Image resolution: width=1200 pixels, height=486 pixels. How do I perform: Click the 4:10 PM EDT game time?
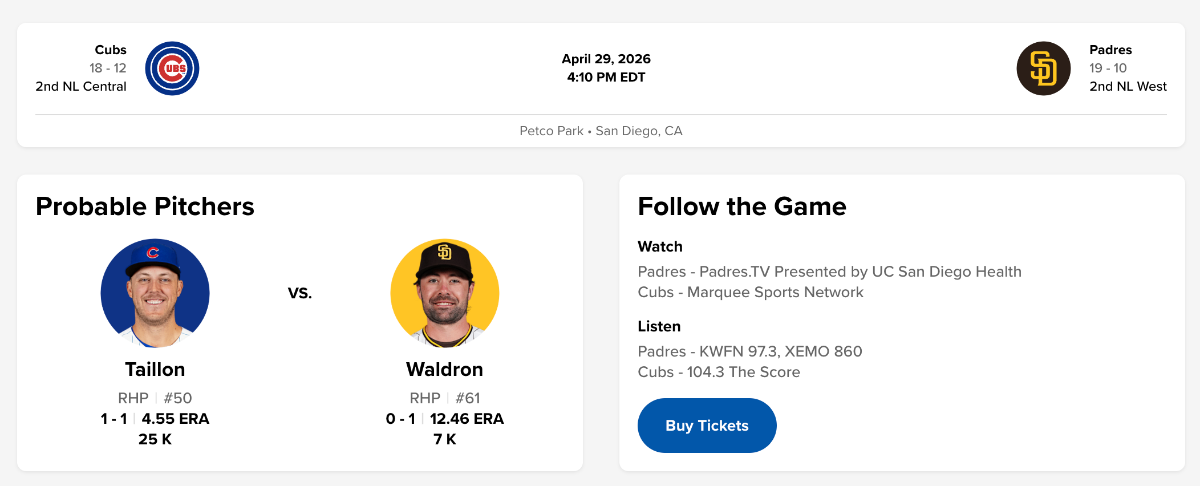pos(606,77)
